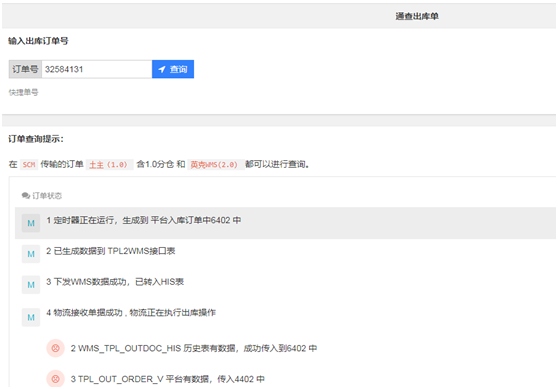This screenshot has width=558, height=389.
Task: Select row 3 下发WMS数据成功 text
Action: click(x=115, y=282)
